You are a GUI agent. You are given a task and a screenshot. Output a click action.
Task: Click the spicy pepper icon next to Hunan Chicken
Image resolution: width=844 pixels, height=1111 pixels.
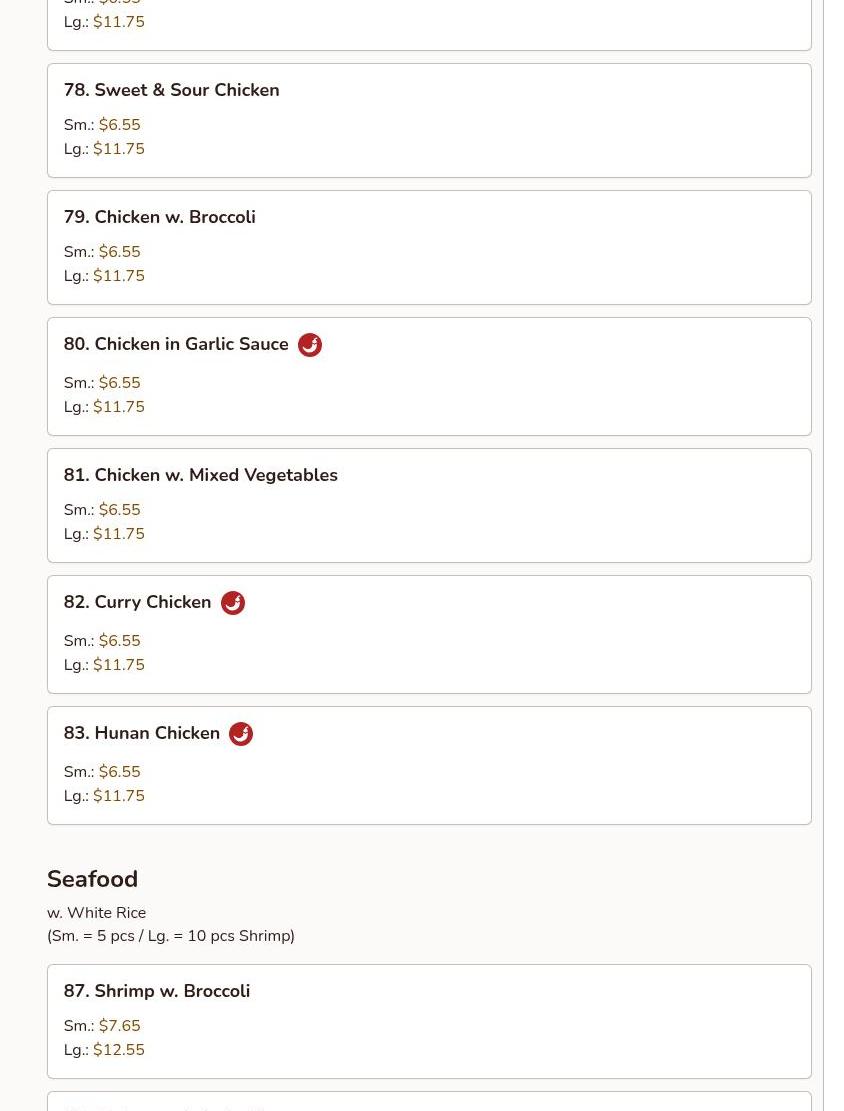click(241, 734)
